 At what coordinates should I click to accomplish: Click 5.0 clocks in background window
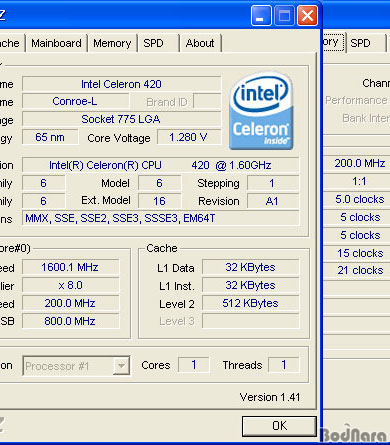coord(360,199)
